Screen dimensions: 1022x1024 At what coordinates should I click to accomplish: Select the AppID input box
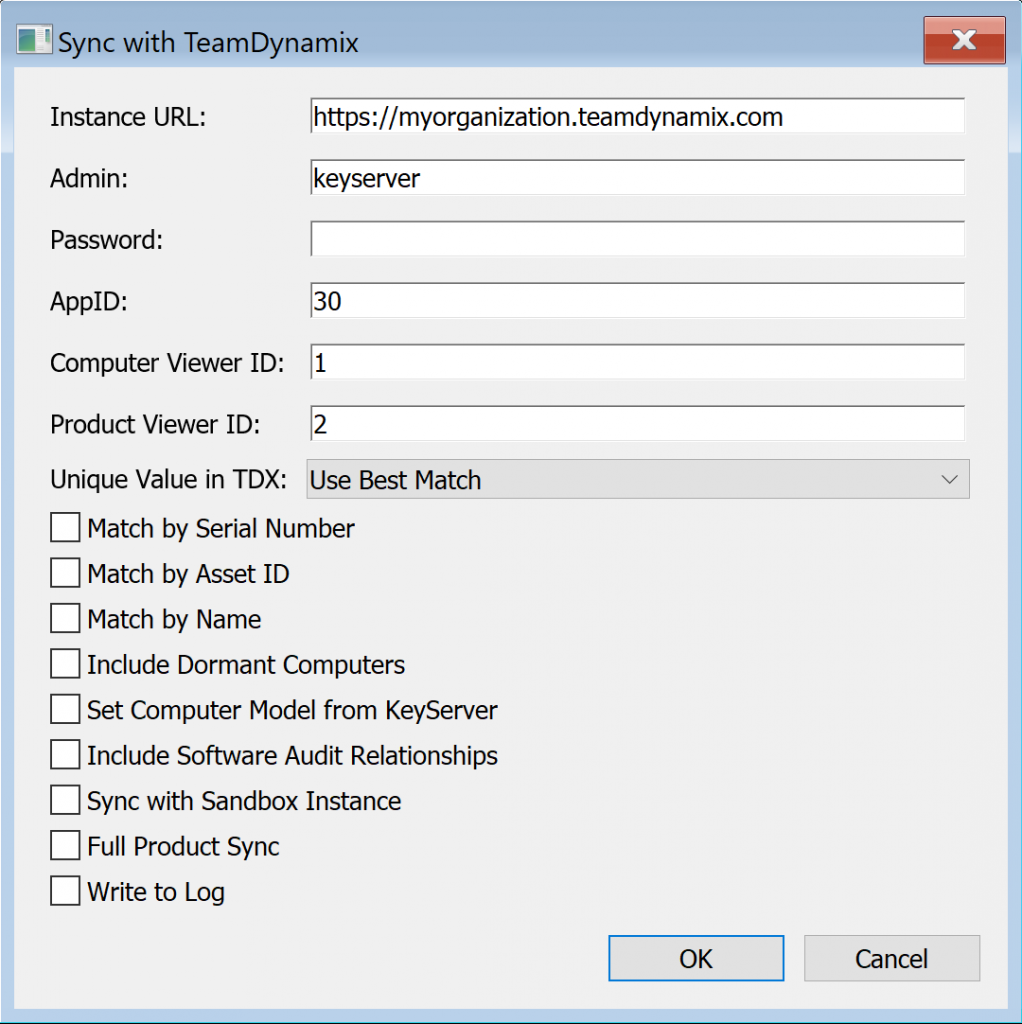point(637,300)
